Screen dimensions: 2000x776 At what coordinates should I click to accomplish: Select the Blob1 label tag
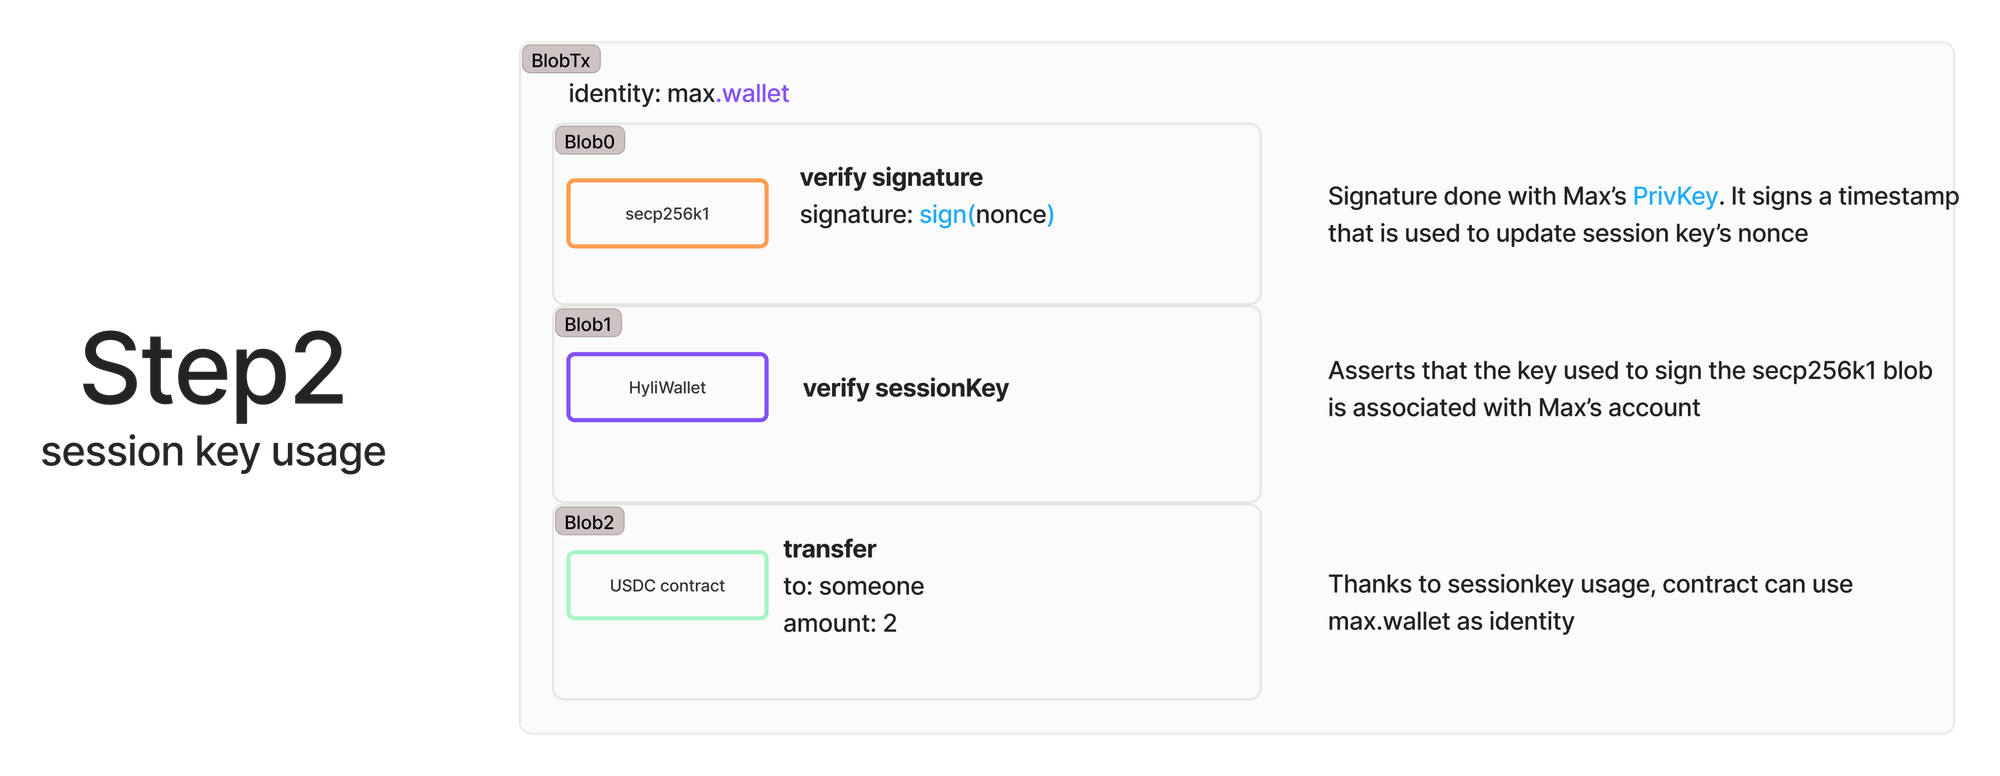click(588, 324)
